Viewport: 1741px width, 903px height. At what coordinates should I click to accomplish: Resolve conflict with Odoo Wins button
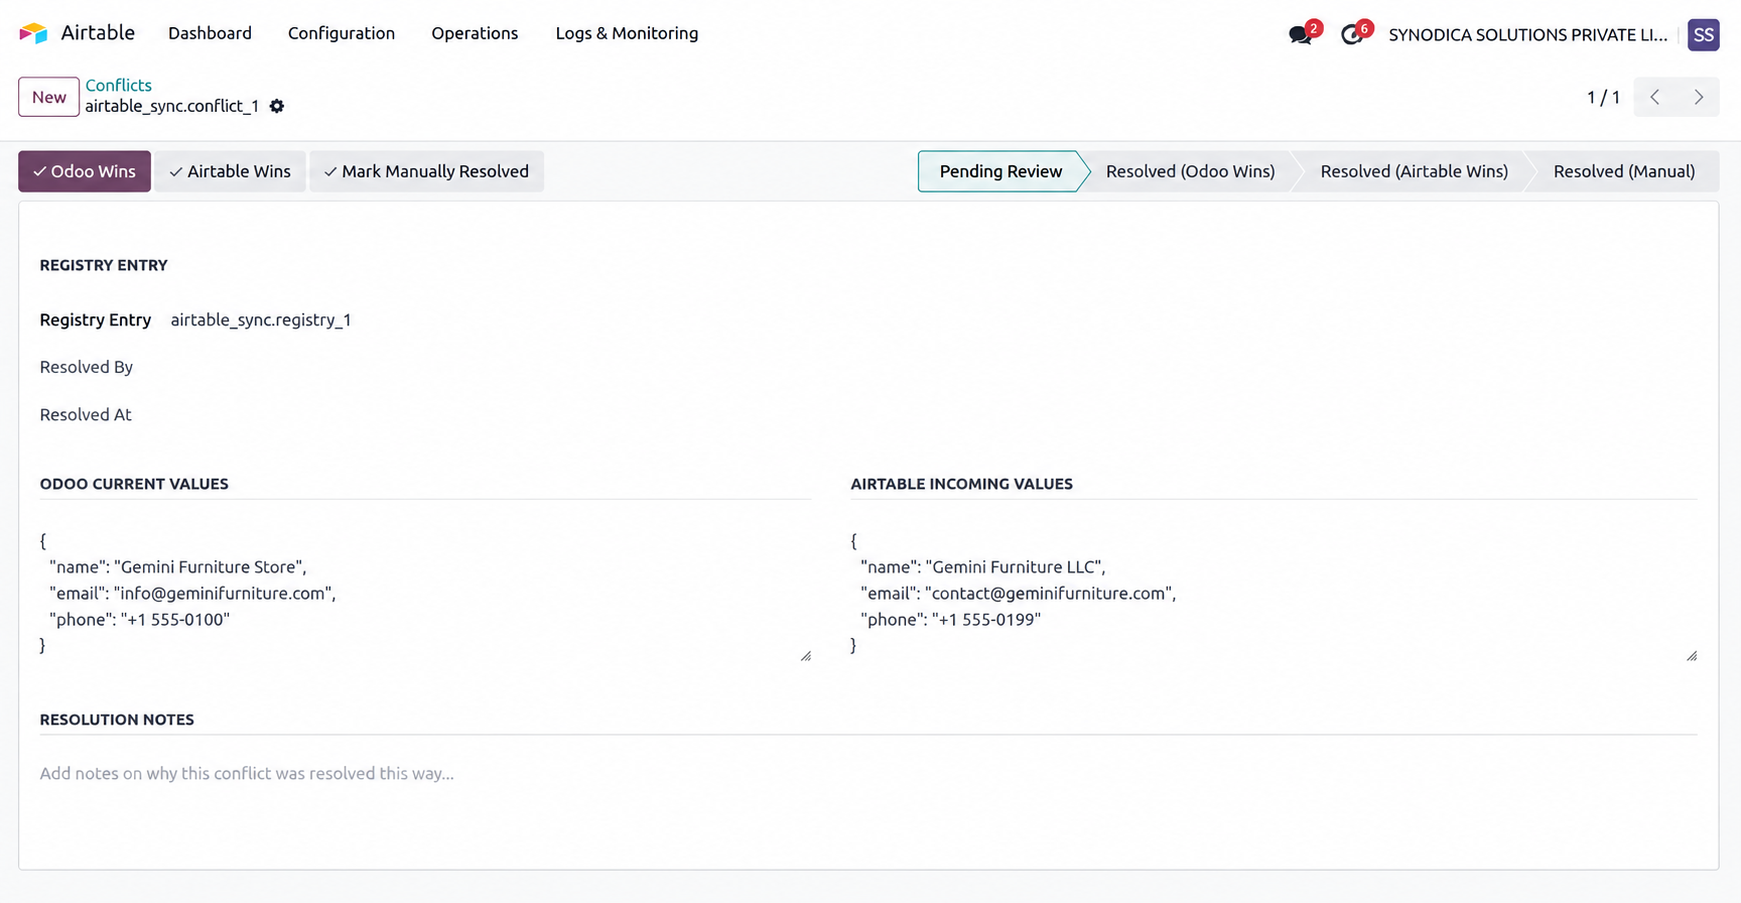pyautogui.click(x=84, y=171)
